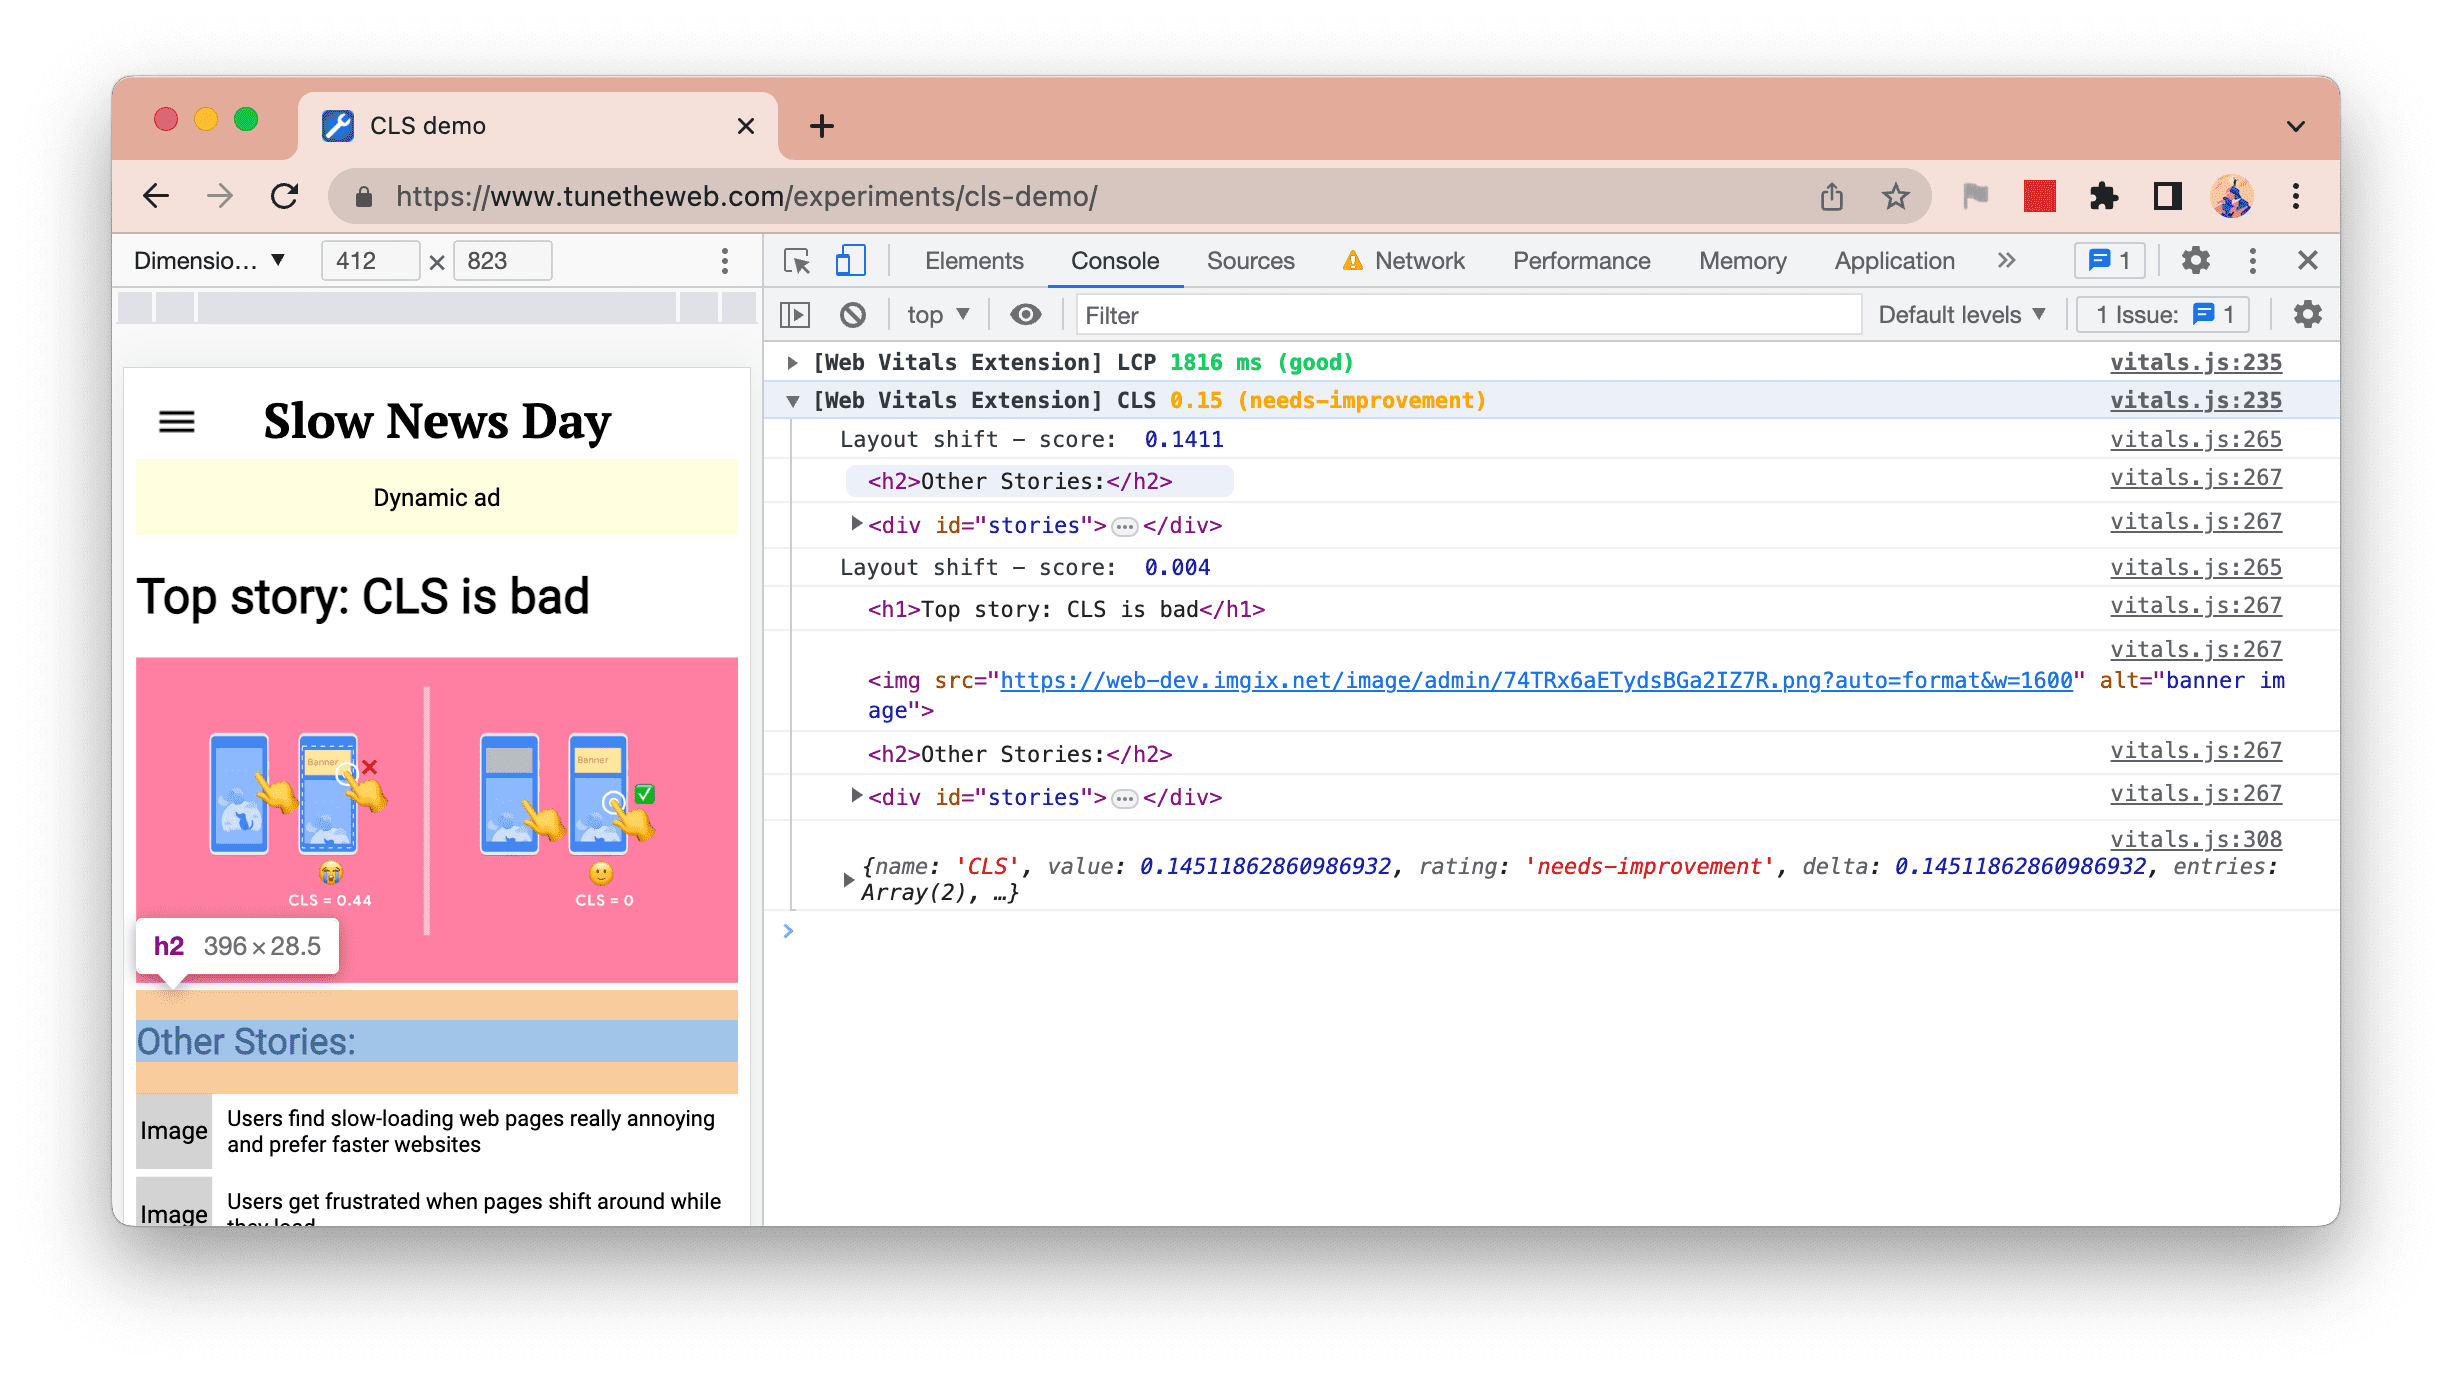Click the banner image URL hyperlink

(x=1465, y=680)
